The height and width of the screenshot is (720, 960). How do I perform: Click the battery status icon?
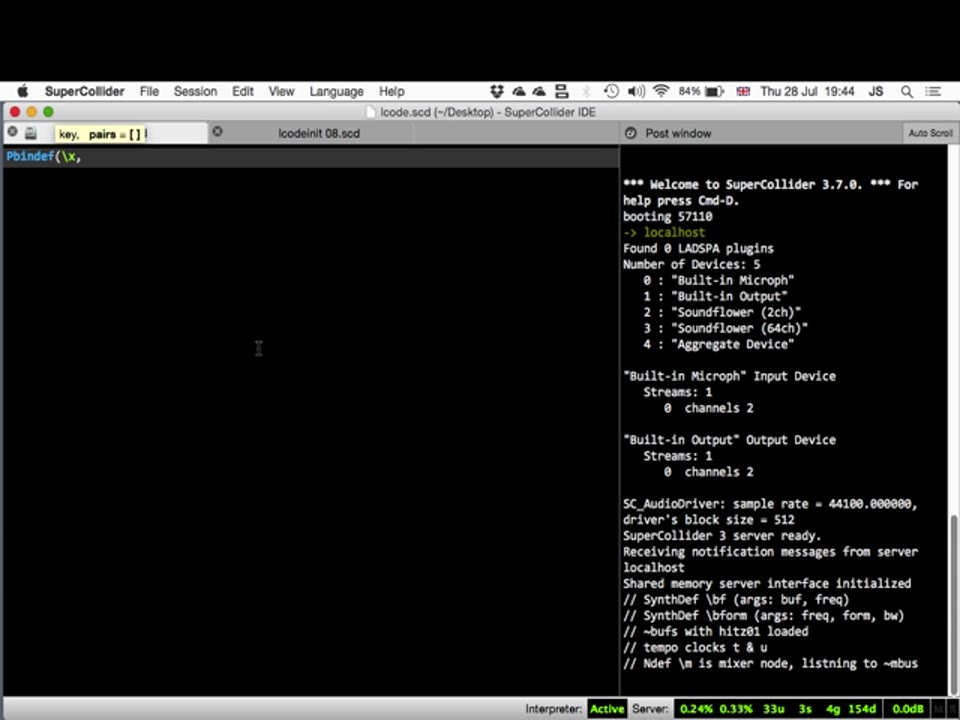714,92
